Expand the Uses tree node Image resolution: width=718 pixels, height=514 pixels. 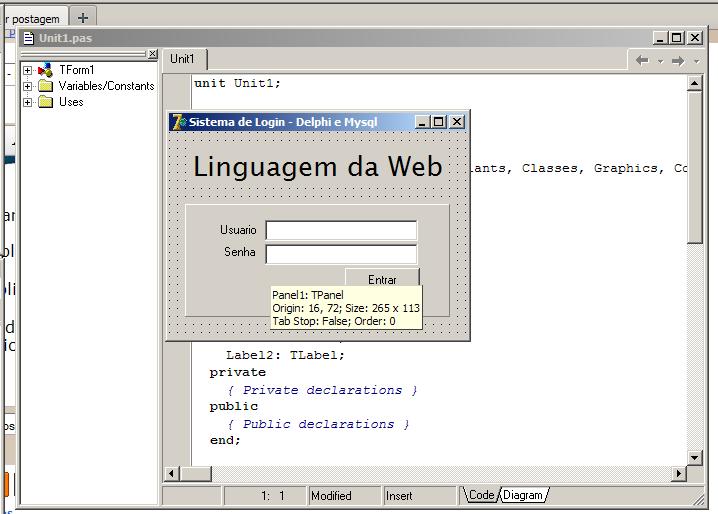27,102
